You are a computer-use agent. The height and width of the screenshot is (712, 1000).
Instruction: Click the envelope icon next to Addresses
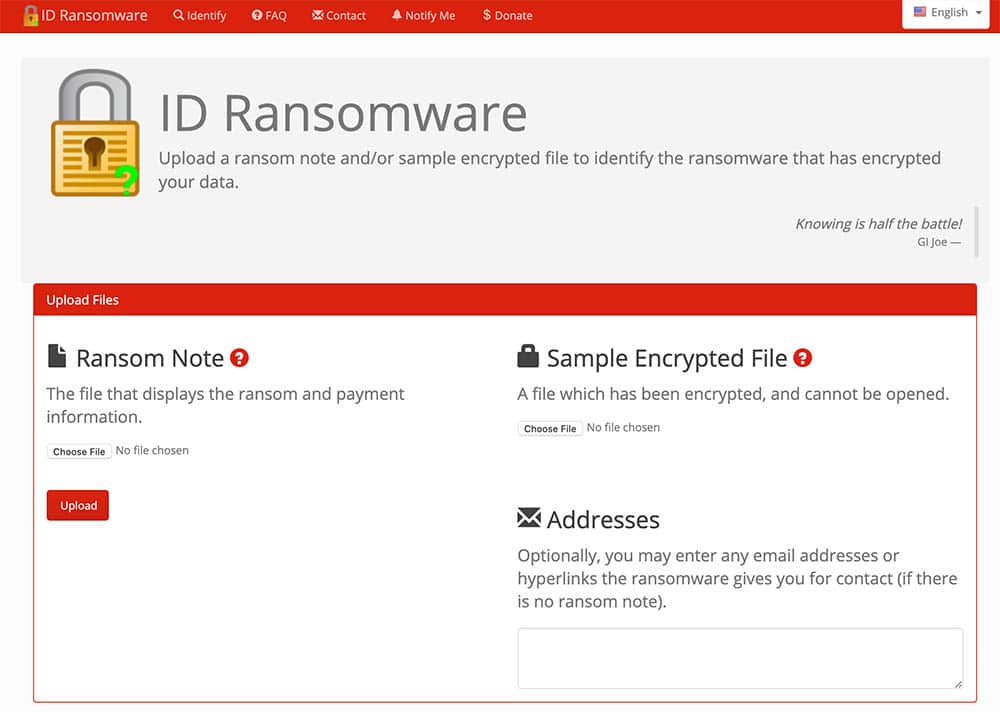[x=529, y=517]
